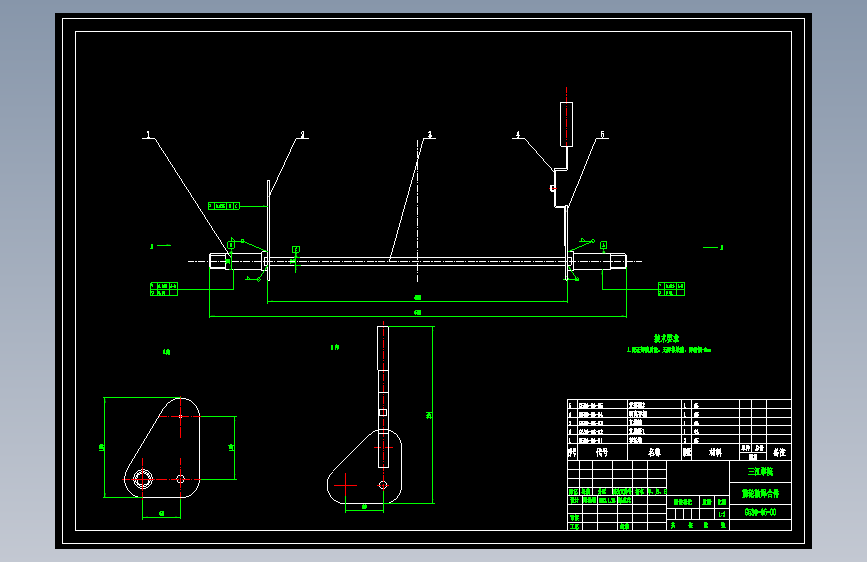The width and height of the screenshot is (867, 562).
Task: Select the drawing number ending in -06-00
Action: tap(760, 512)
